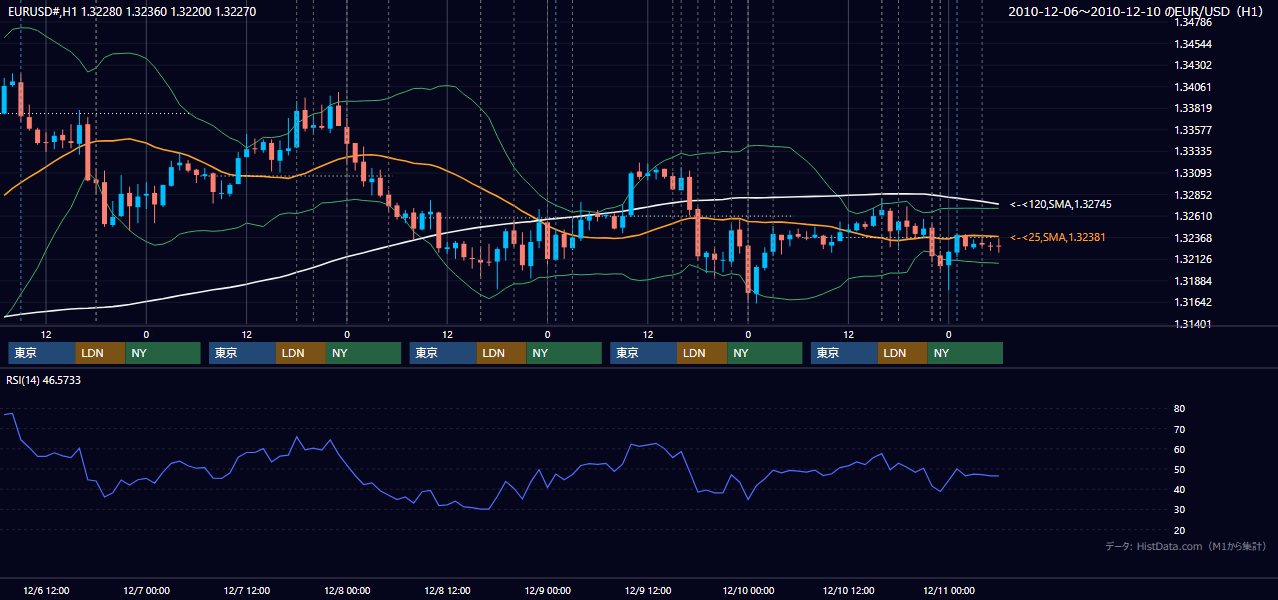The height and width of the screenshot is (600, 1278).
Task: Click RSI scale level 80
Action: tap(1179, 409)
